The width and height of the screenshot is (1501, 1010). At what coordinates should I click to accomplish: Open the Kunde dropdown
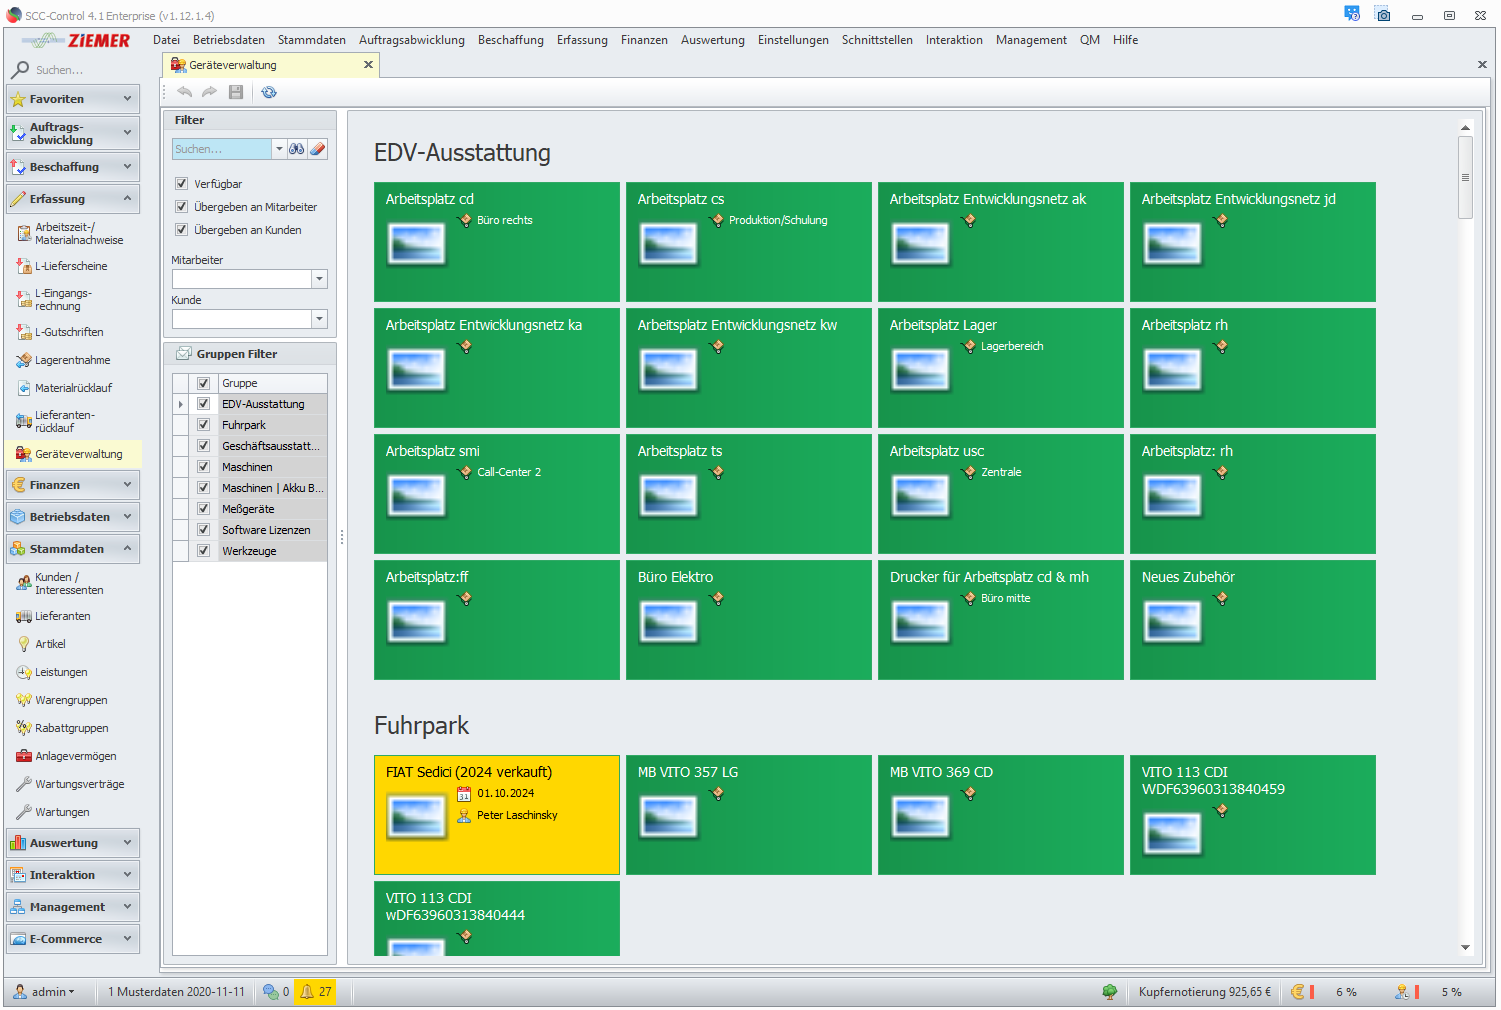click(320, 320)
